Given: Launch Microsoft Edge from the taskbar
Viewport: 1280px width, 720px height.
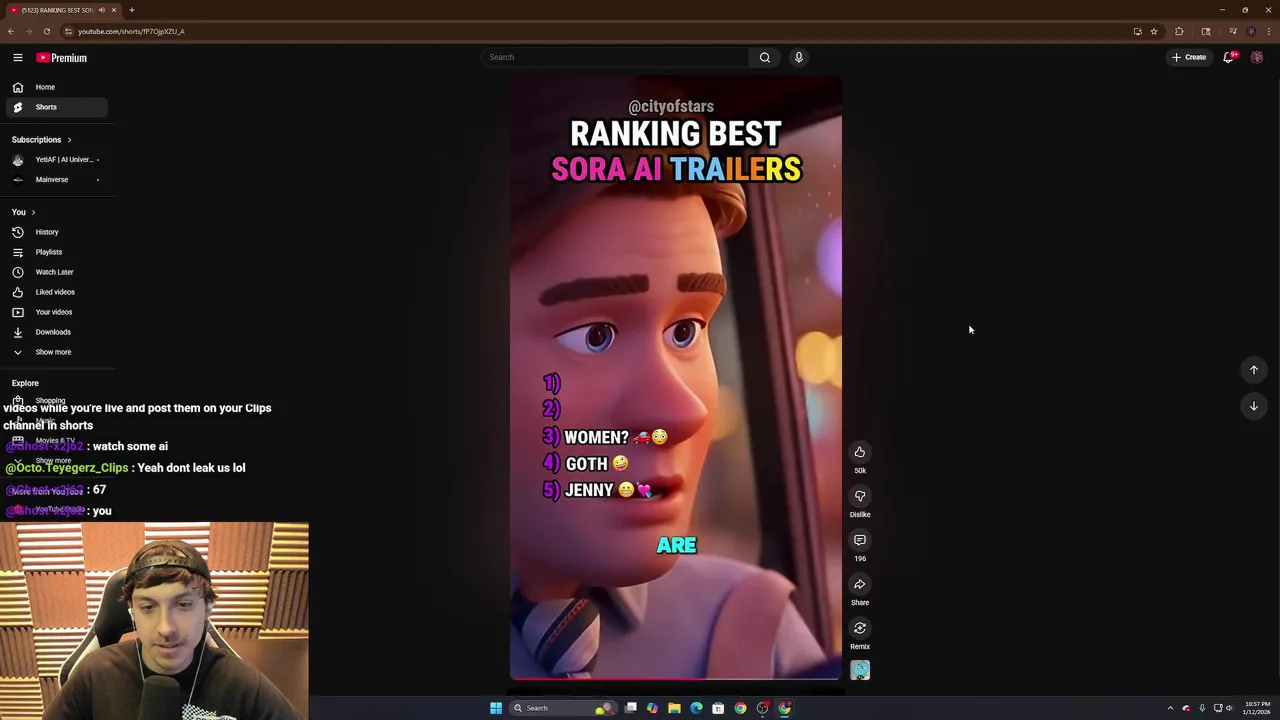Looking at the screenshot, I should [x=696, y=708].
